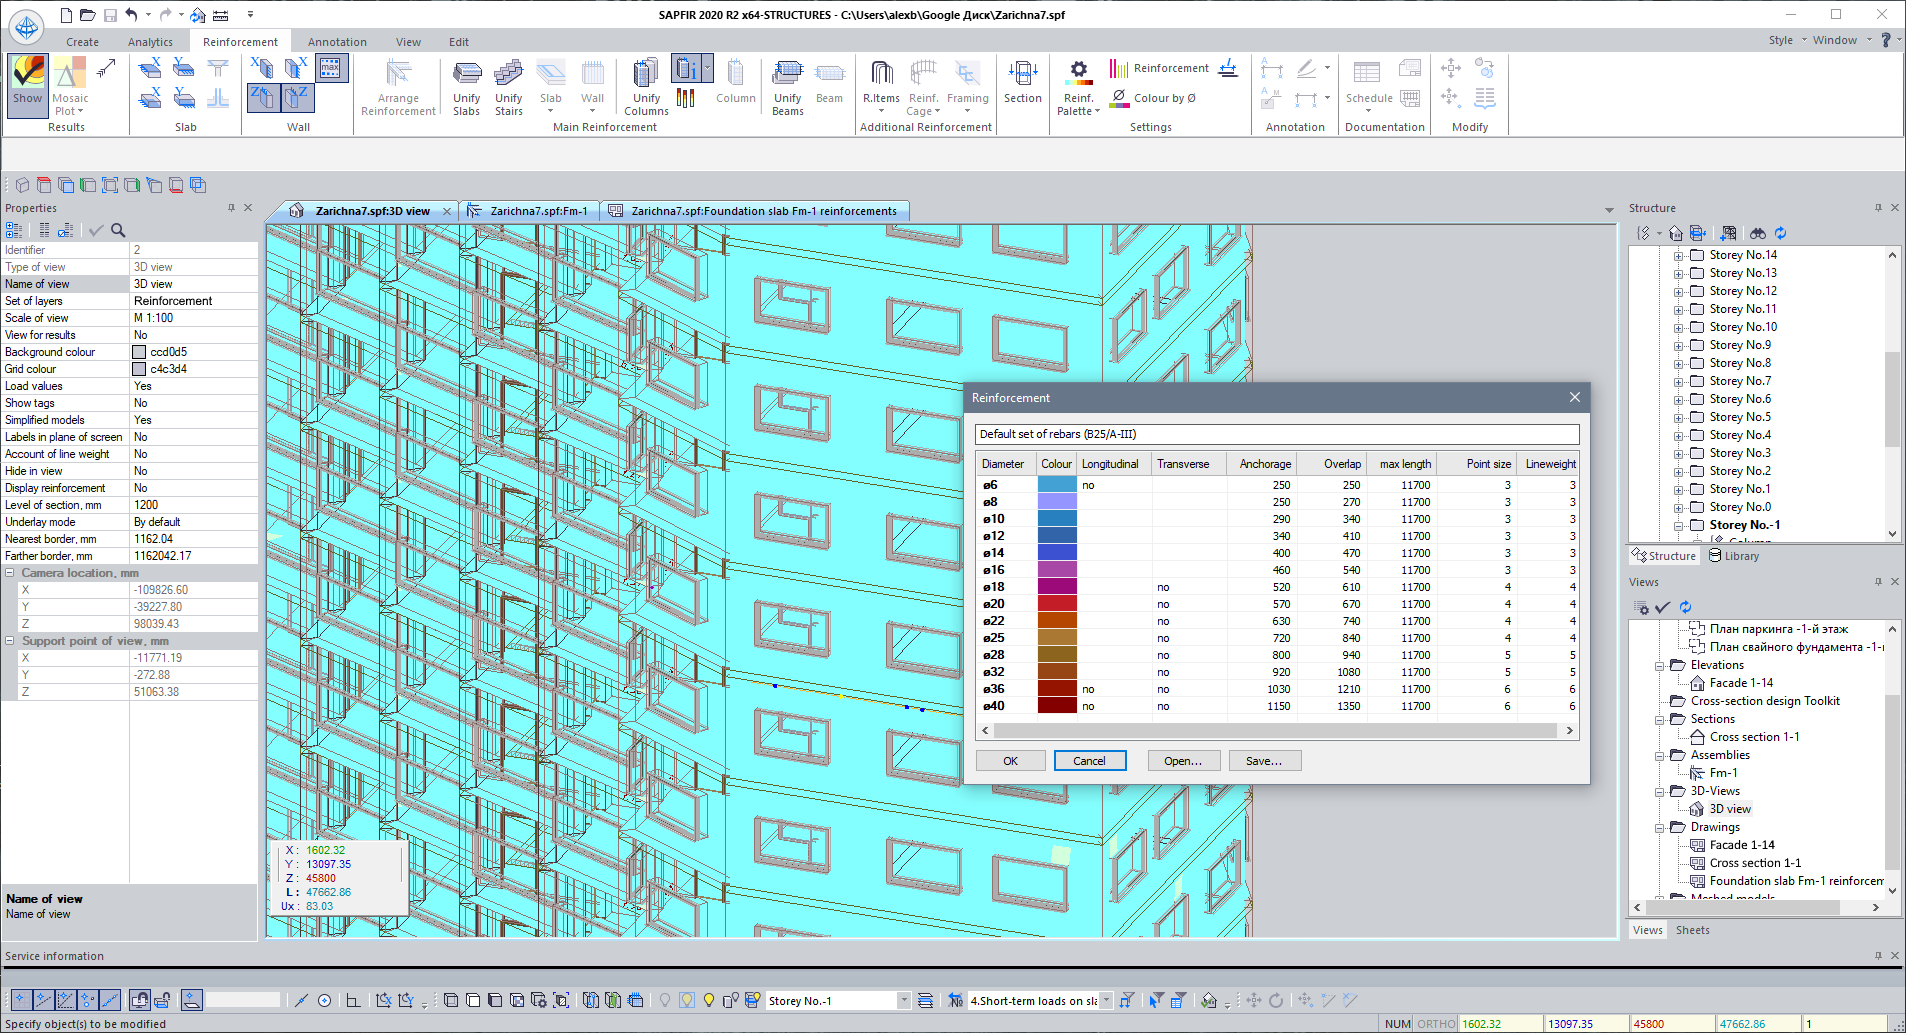Select the Unify Stairs tool
Screen dimensions: 1906x1033
pyautogui.click(x=508, y=85)
